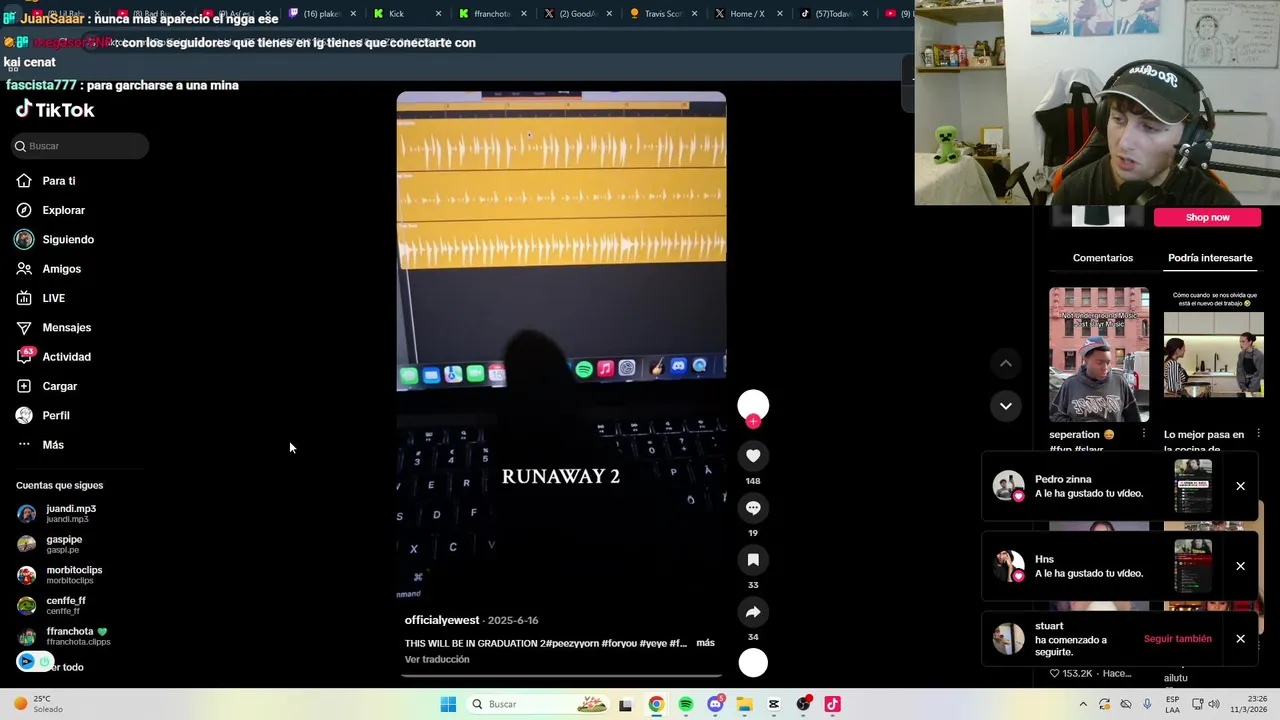Dismiss the Hns notification

(x=1240, y=566)
